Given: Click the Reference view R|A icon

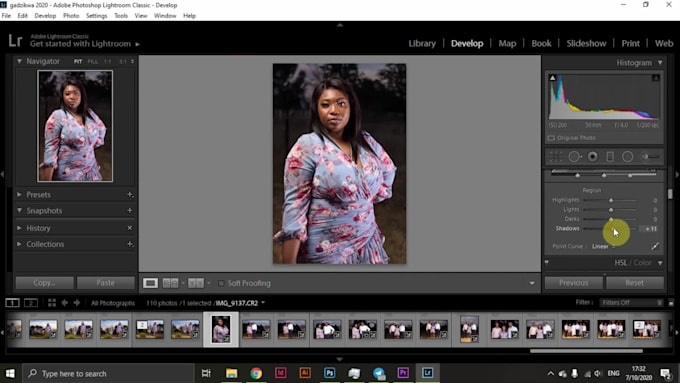Looking at the screenshot, I should pos(170,283).
